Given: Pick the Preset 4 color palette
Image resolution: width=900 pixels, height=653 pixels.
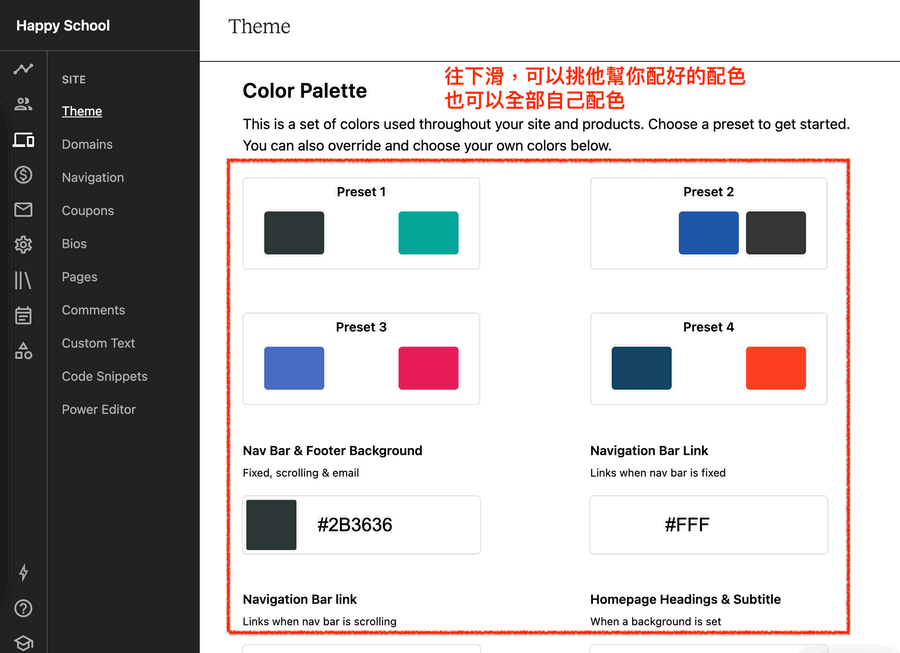Looking at the screenshot, I should (708, 358).
